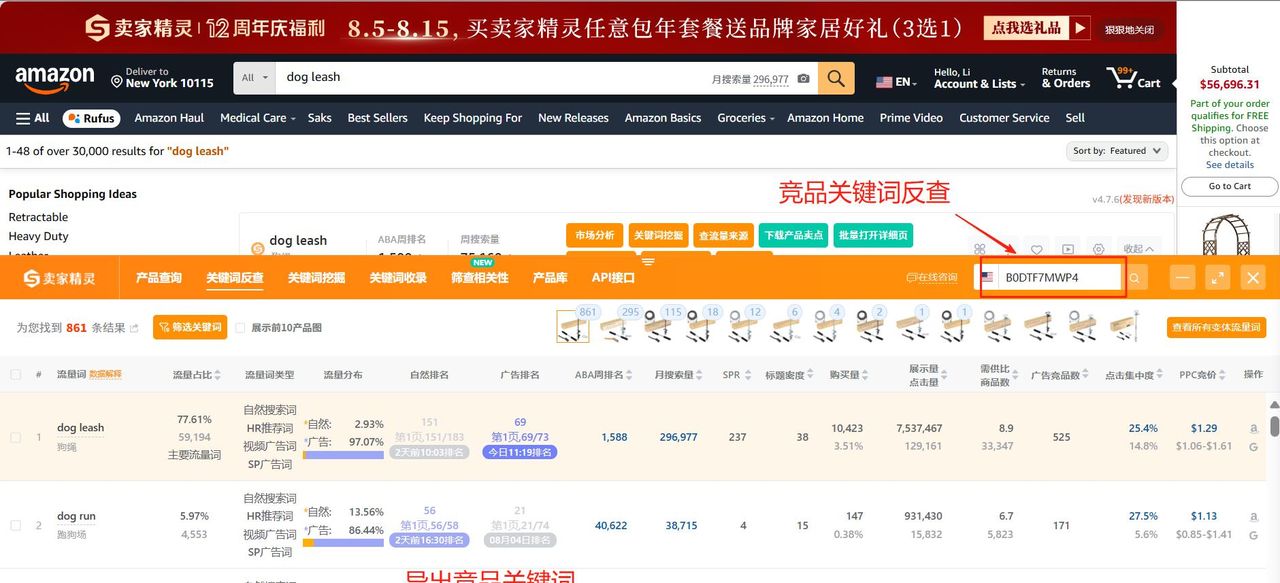This screenshot has width=1280, height=583.
Task: Click traffic distribution bar in dog run row
Action: [343, 543]
